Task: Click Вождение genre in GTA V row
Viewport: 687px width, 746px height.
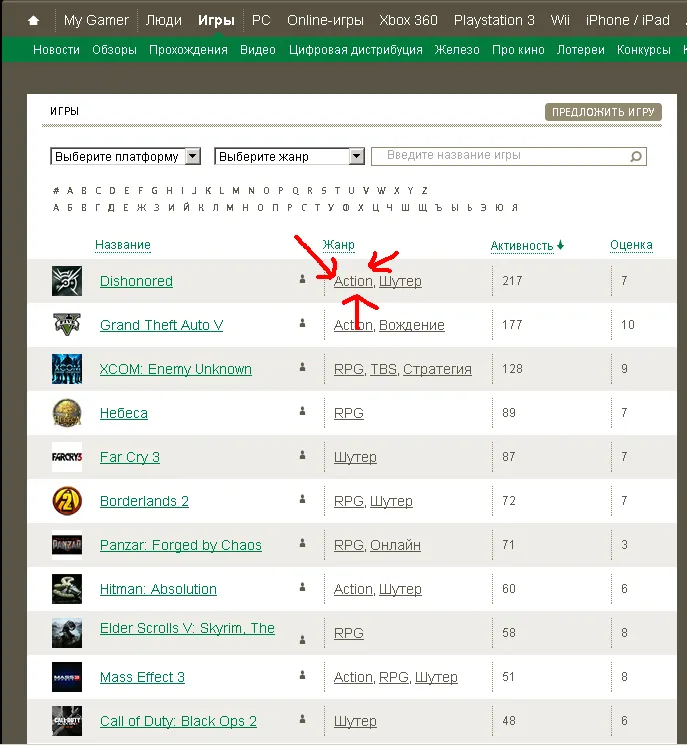Action: click(x=412, y=324)
